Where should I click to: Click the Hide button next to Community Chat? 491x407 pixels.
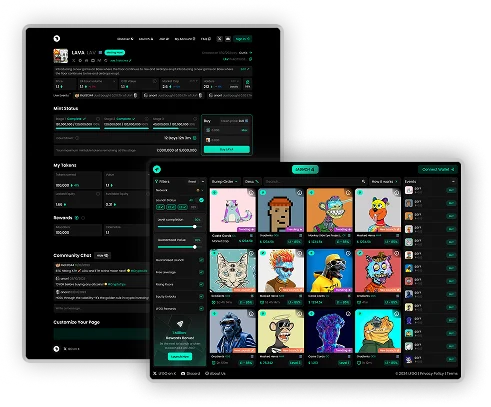(x=102, y=256)
